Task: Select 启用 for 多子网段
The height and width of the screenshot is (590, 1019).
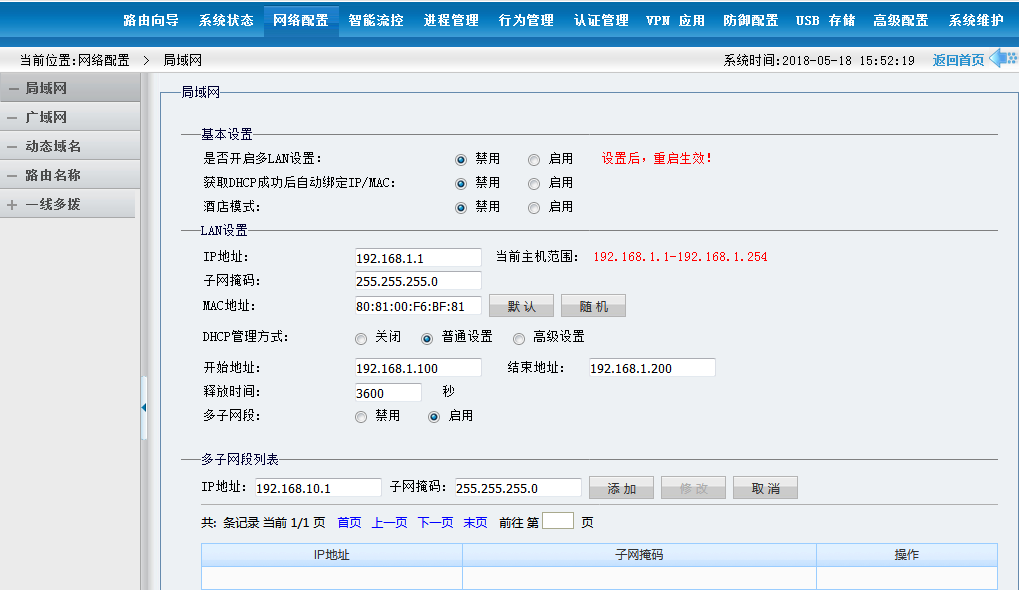Action: pyautogui.click(x=434, y=417)
